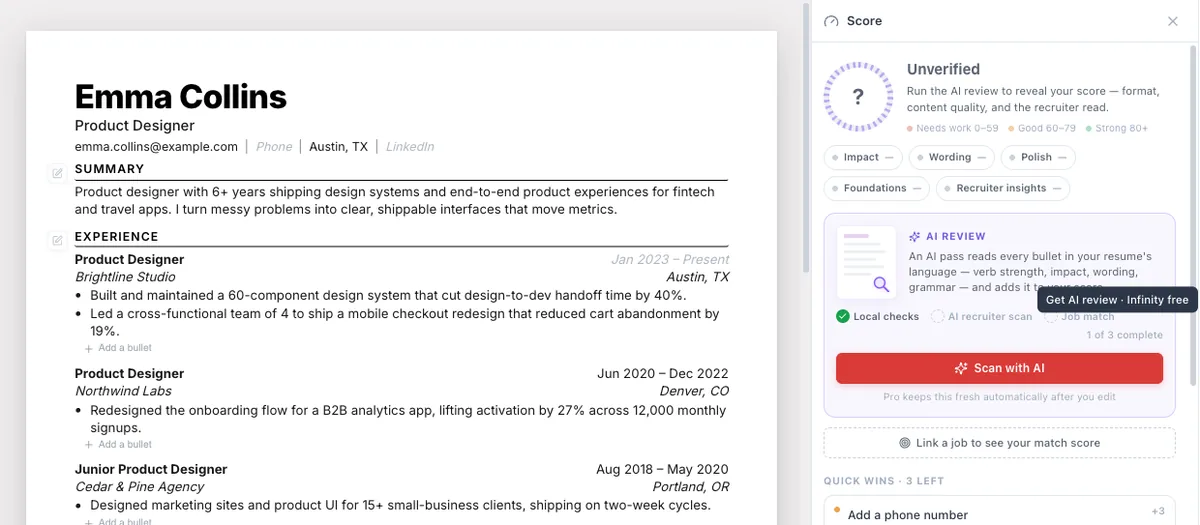Click the question mark score circle

point(858,97)
